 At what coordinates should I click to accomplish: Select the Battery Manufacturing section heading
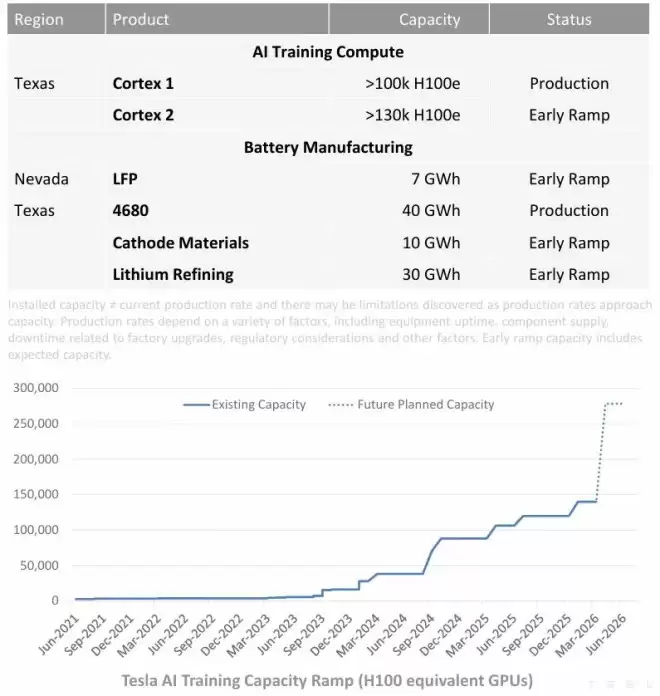coord(328,147)
